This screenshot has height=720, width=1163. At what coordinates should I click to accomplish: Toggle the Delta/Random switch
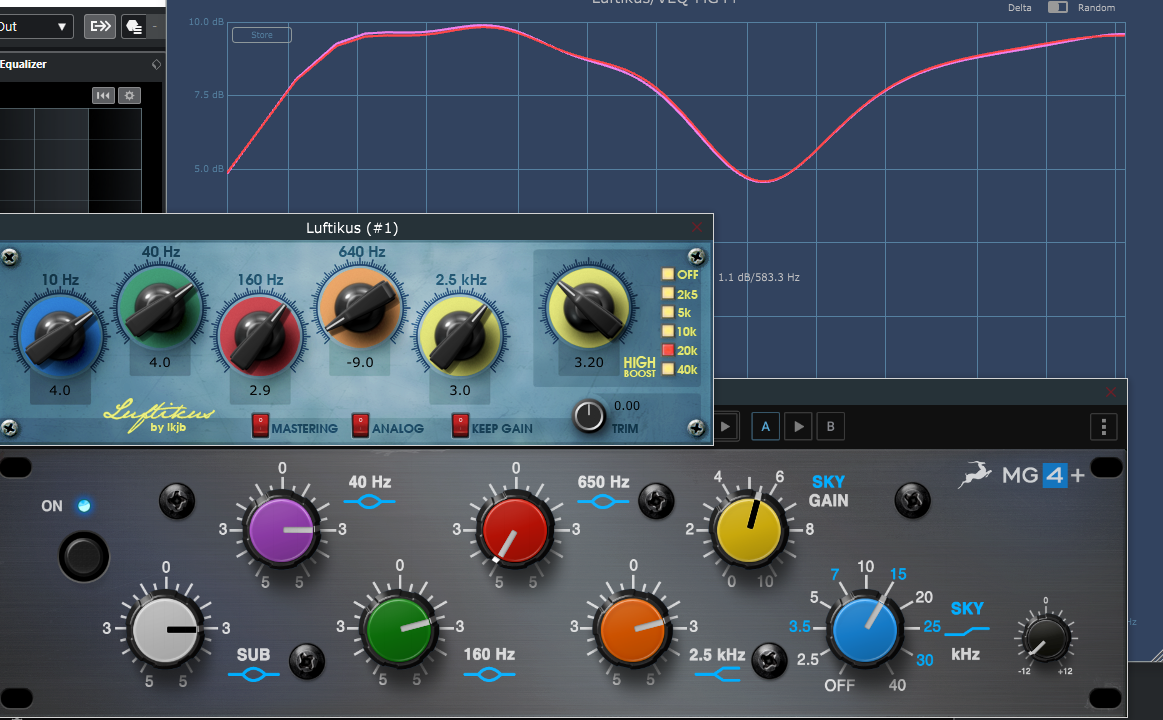tap(1057, 7)
